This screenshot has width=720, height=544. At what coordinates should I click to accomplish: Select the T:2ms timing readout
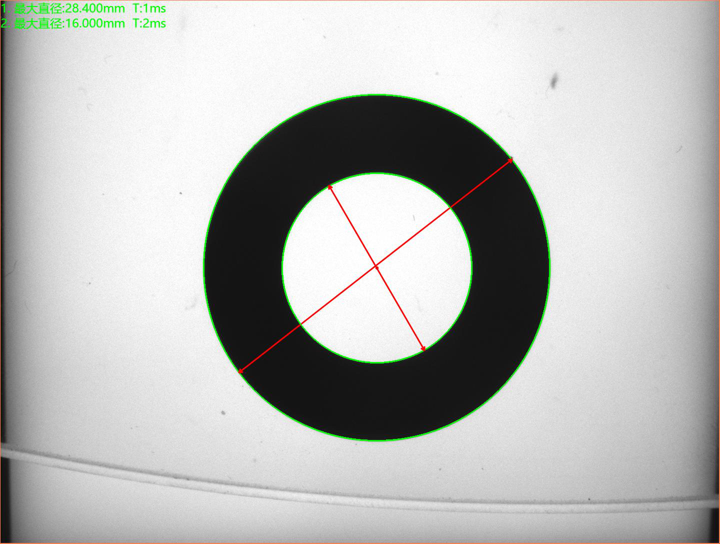[x=149, y=21]
